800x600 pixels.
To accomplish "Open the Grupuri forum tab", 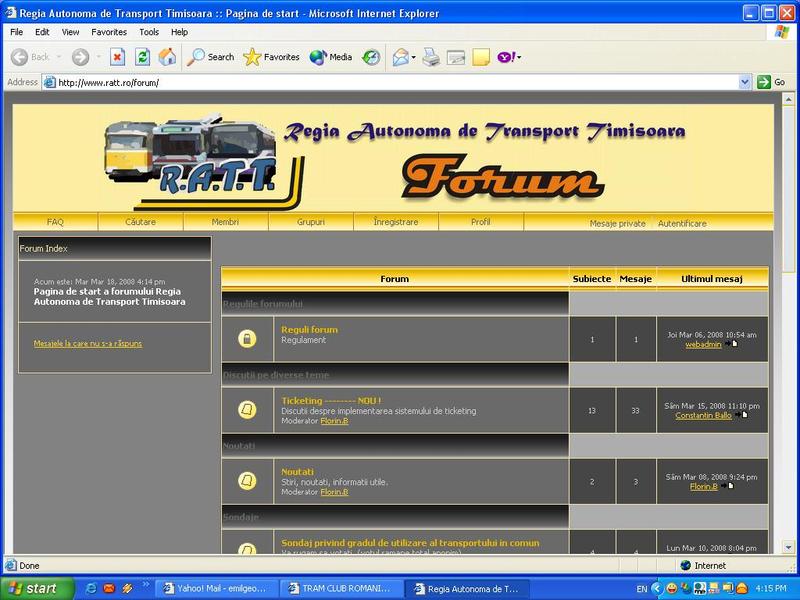I will point(310,222).
